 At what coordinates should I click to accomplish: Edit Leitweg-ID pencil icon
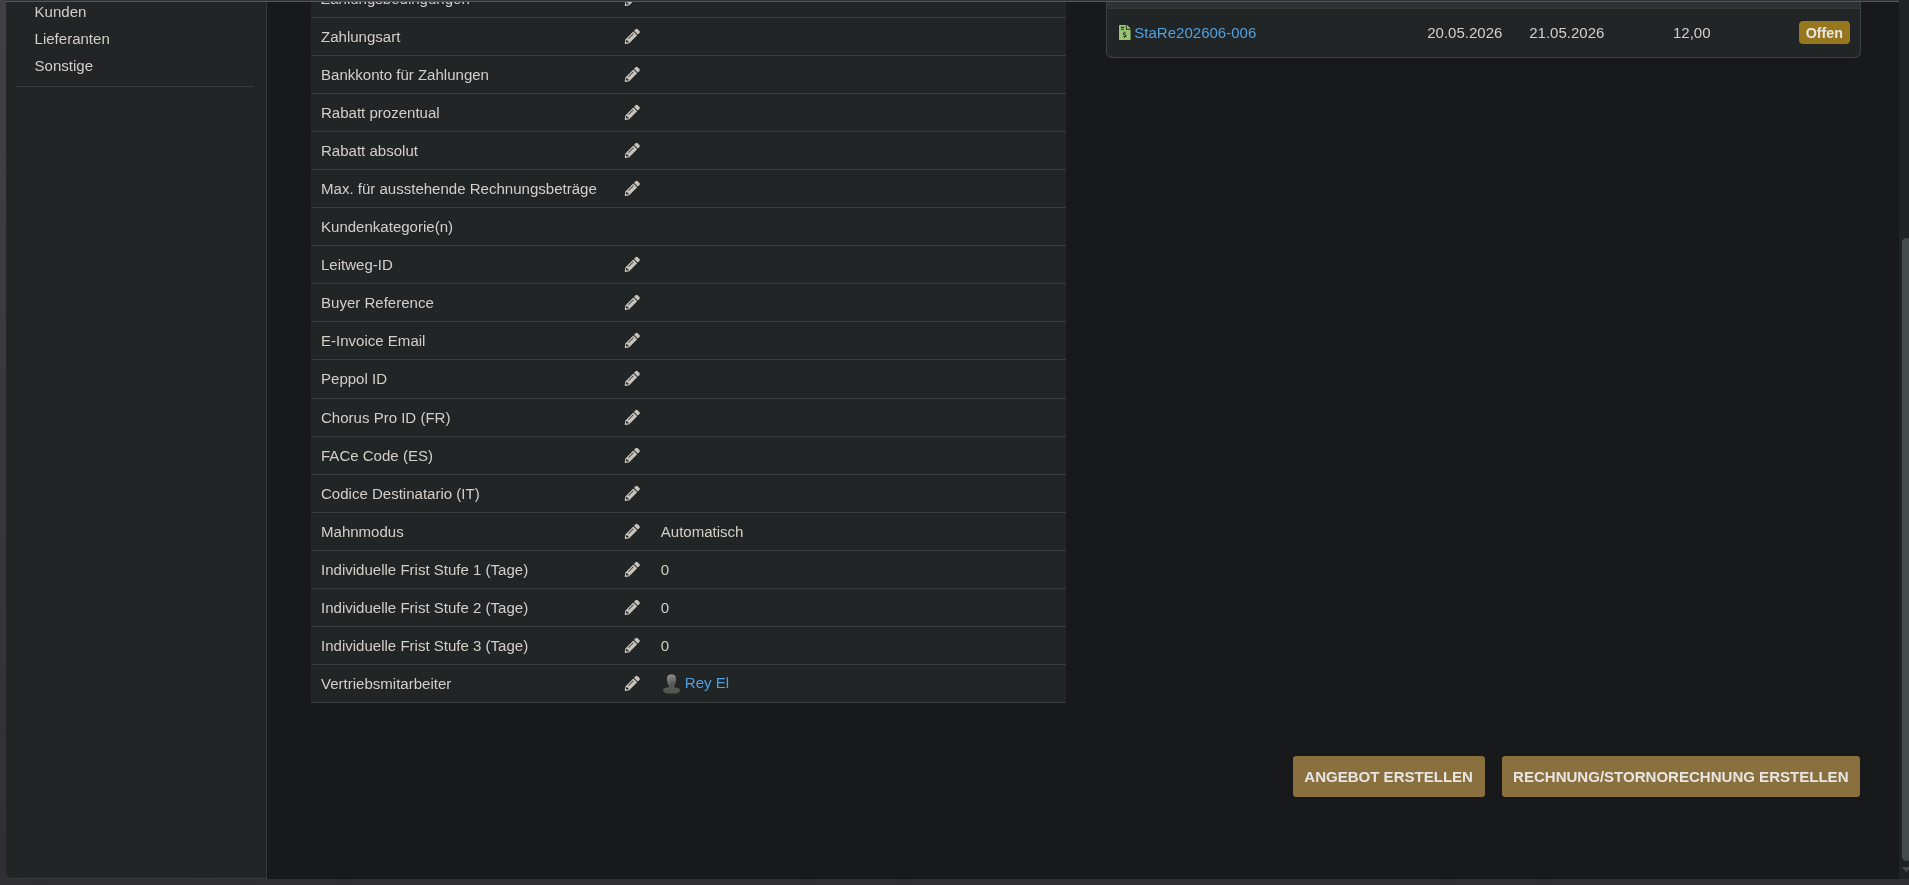click(632, 265)
